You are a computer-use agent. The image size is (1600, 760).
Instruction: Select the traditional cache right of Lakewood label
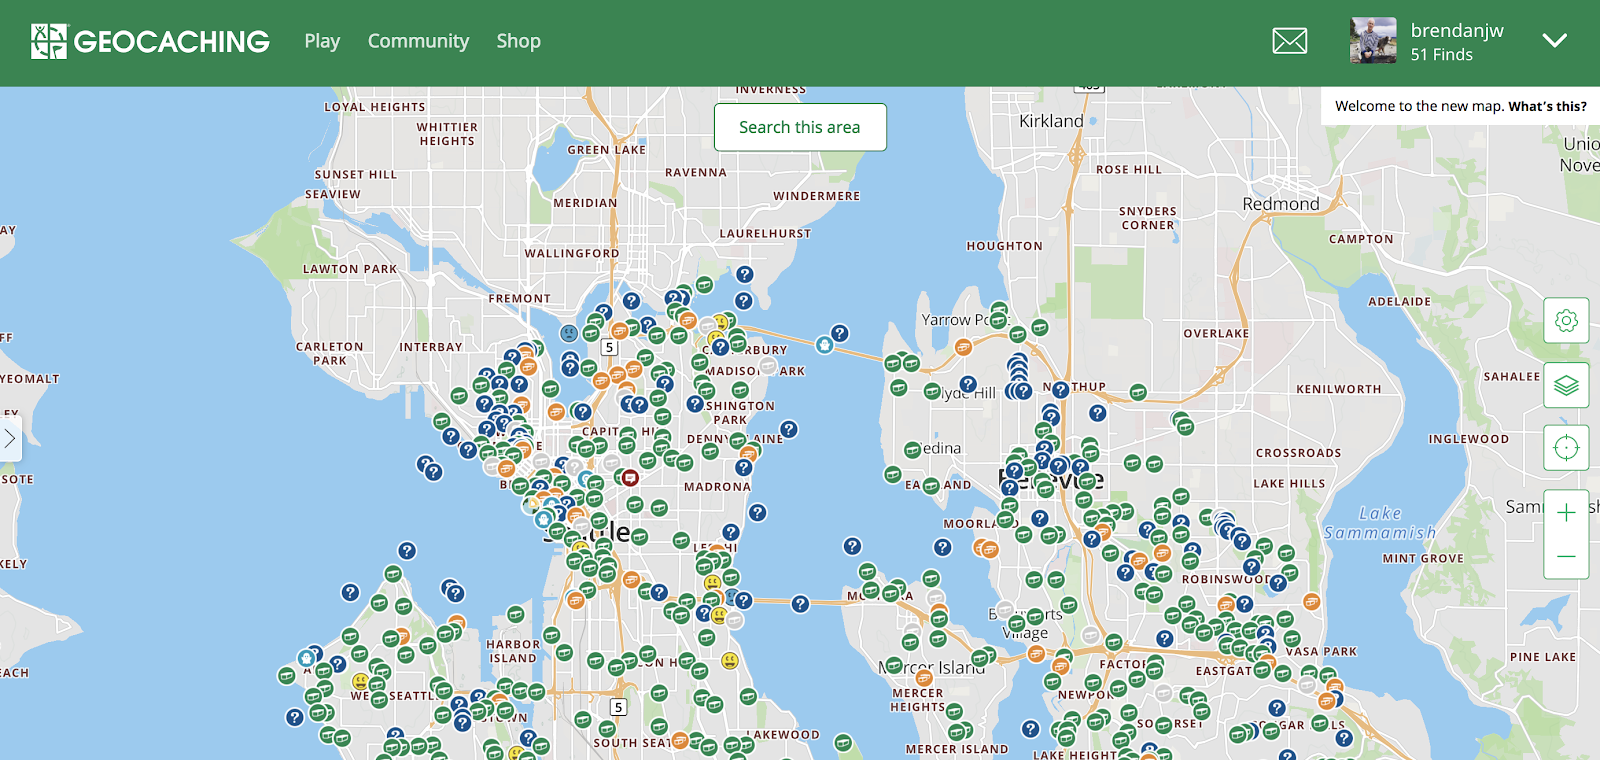[843, 742]
